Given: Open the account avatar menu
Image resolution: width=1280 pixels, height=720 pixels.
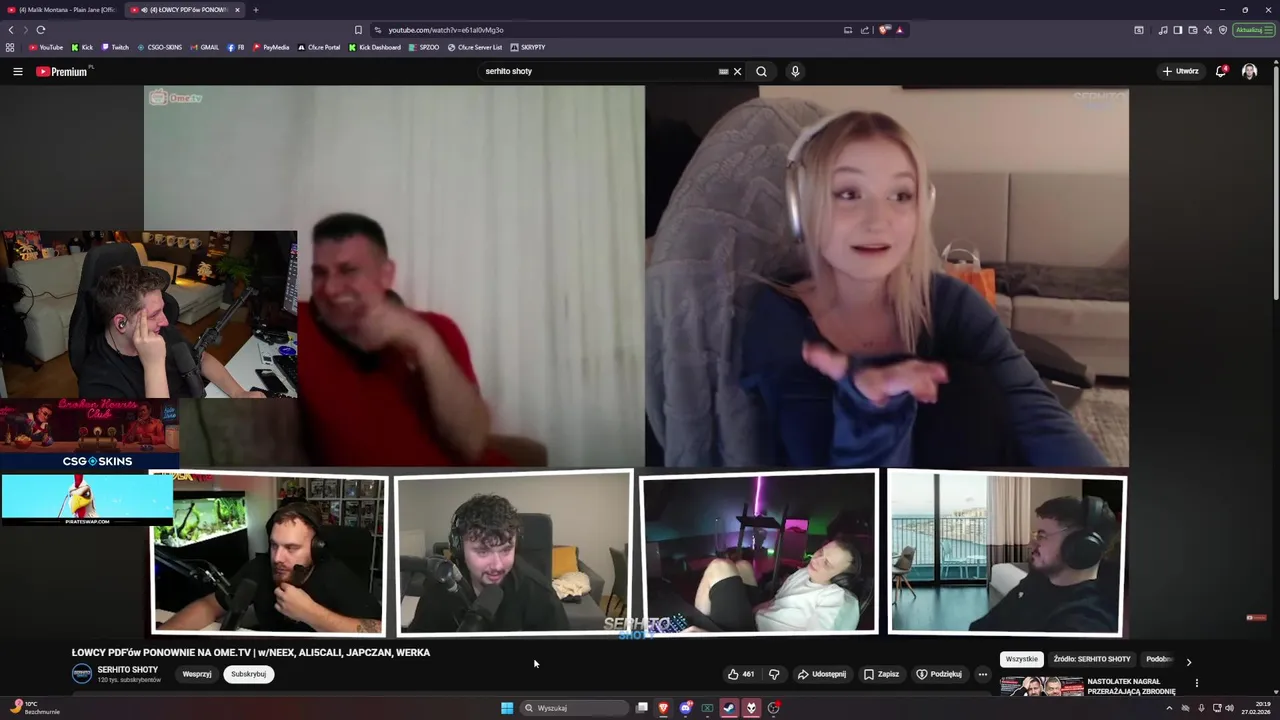Looking at the screenshot, I should [x=1249, y=71].
